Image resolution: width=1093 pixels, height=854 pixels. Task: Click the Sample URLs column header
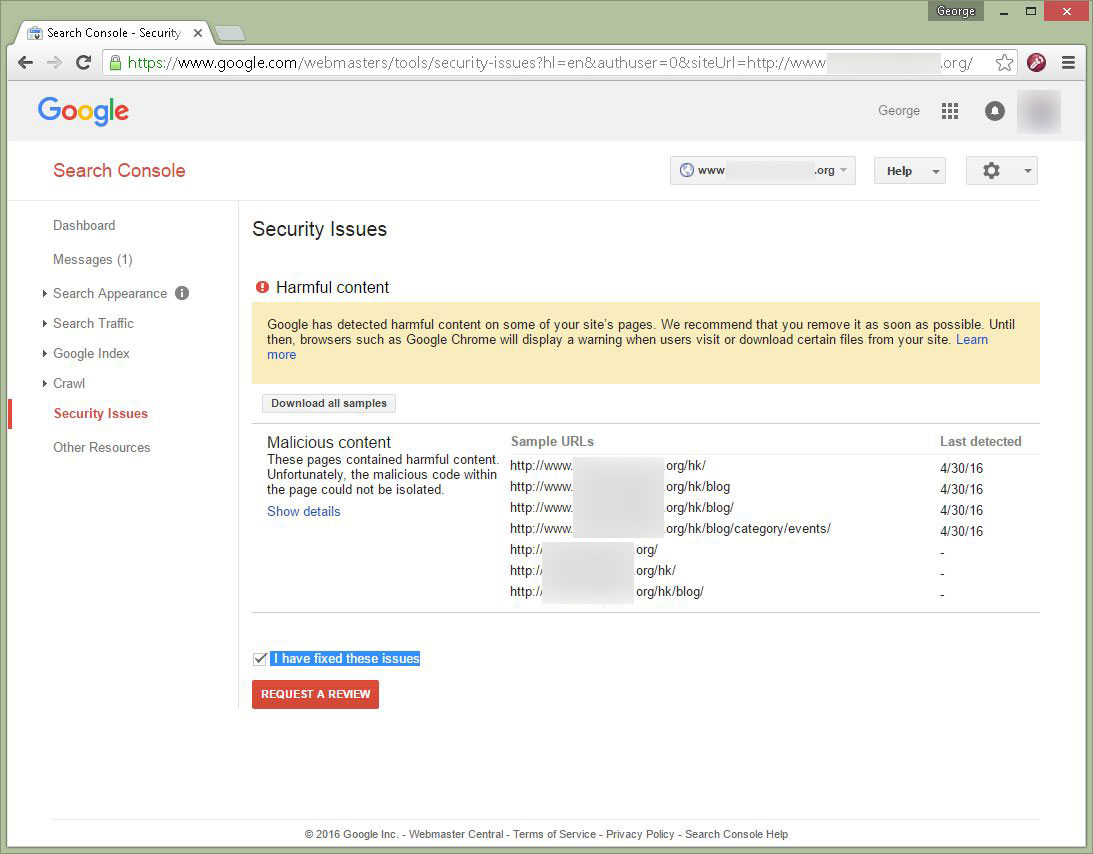552,441
